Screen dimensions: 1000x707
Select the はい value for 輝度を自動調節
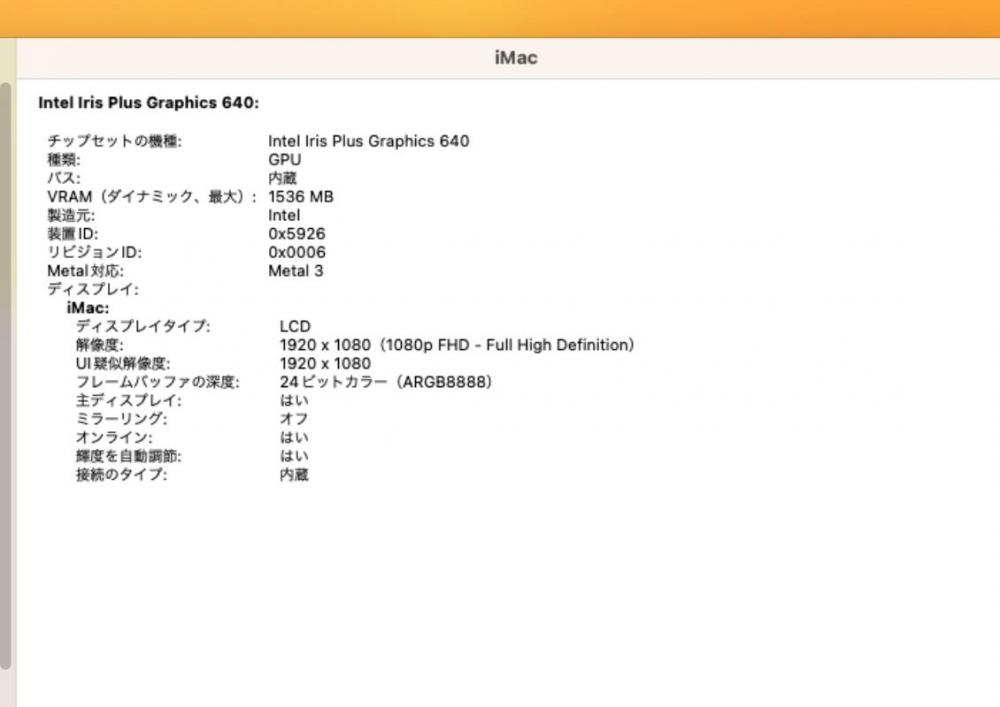point(294,456)
